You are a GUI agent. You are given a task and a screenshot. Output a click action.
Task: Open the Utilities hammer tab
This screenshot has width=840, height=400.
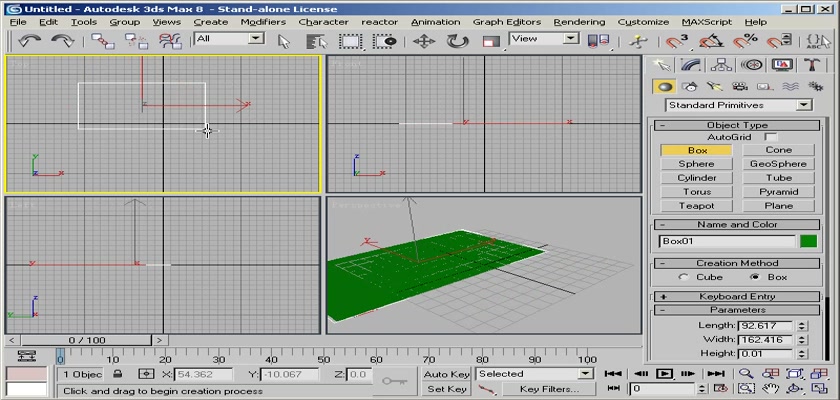coord(812,65)
